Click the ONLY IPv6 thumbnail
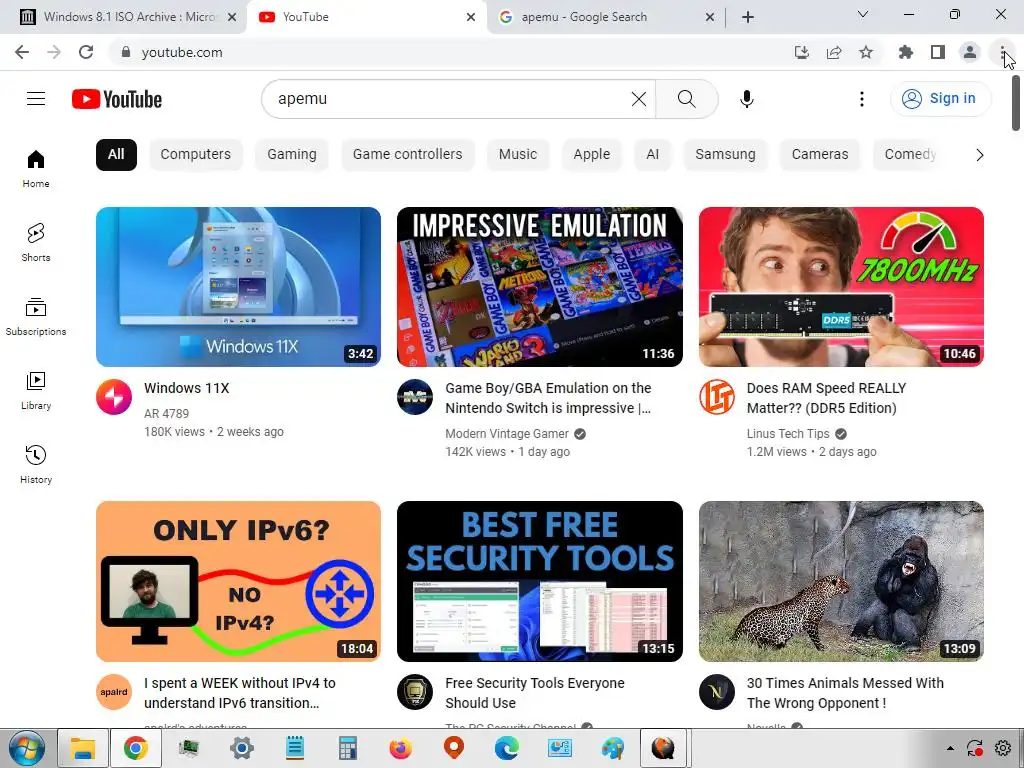Viewport: 1024px width, 768px height. click(238, 581)
